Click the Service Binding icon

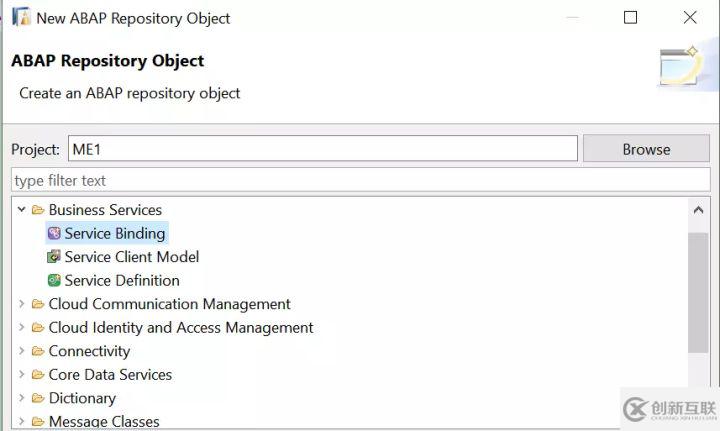click(54, 233)
